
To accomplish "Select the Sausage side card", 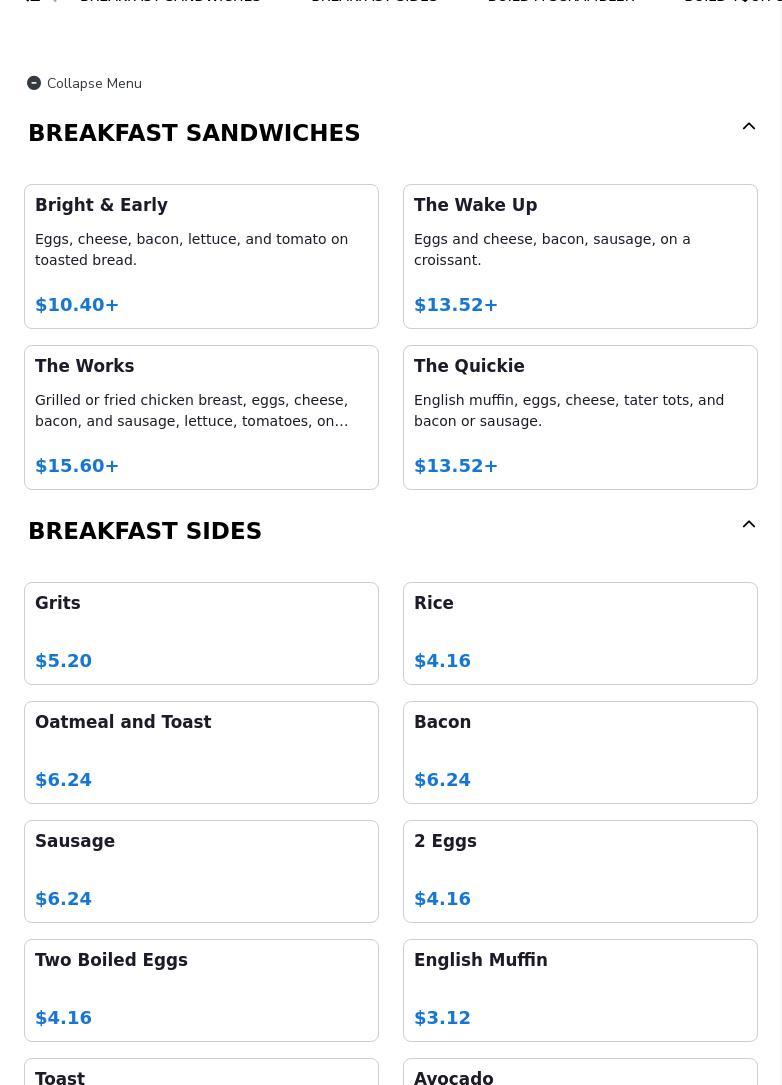I will pyautogui.click(x=201, y=871).
